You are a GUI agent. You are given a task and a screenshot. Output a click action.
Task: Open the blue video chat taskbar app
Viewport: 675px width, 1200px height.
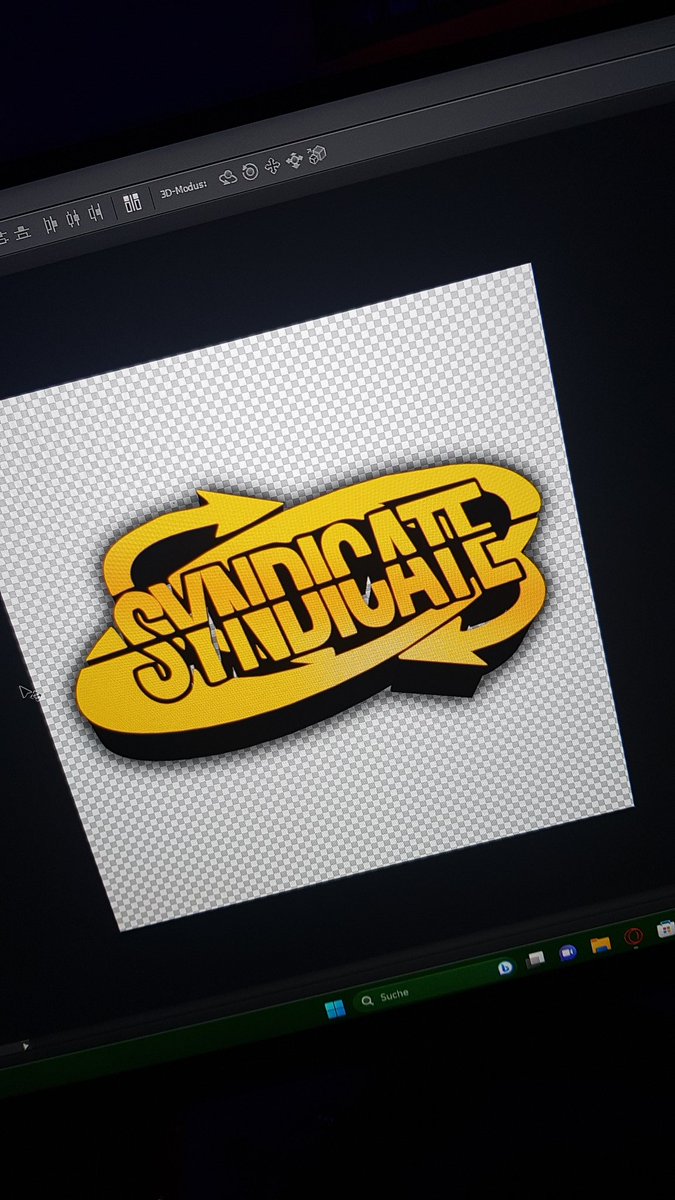coord(568,952)
